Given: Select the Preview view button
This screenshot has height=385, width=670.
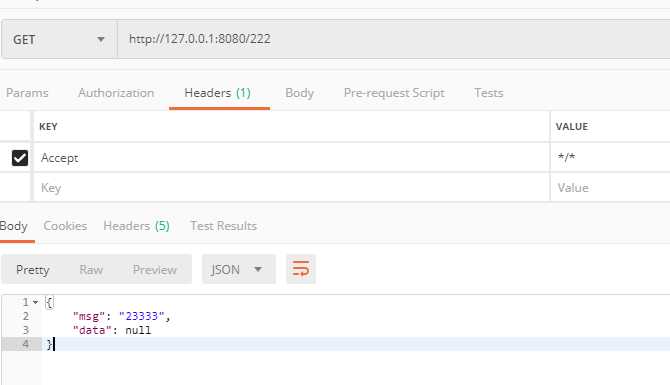Looking at the screenshot, I should click(x=155, y=270).
